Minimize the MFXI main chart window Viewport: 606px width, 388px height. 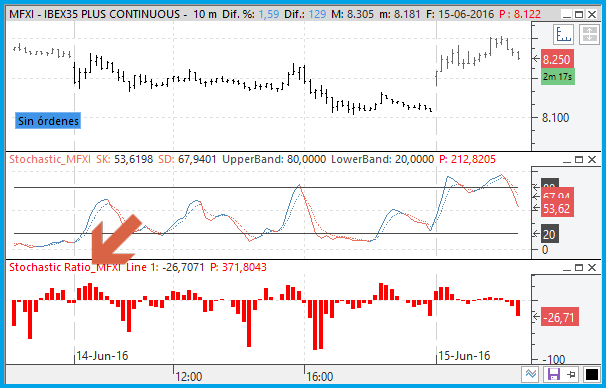(x=567, y=15)
